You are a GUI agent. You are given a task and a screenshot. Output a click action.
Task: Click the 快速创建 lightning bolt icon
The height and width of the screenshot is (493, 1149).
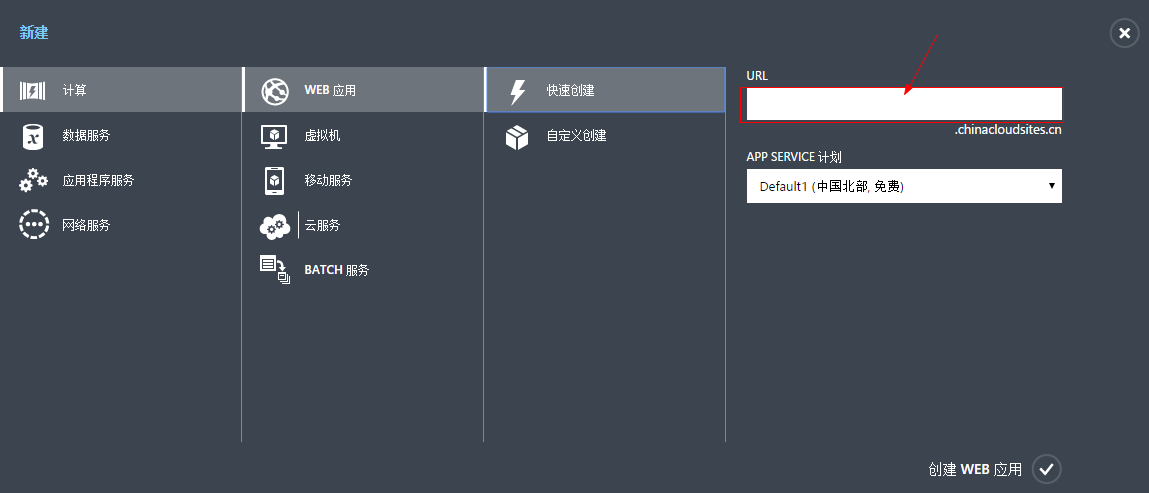pos(517,91)
